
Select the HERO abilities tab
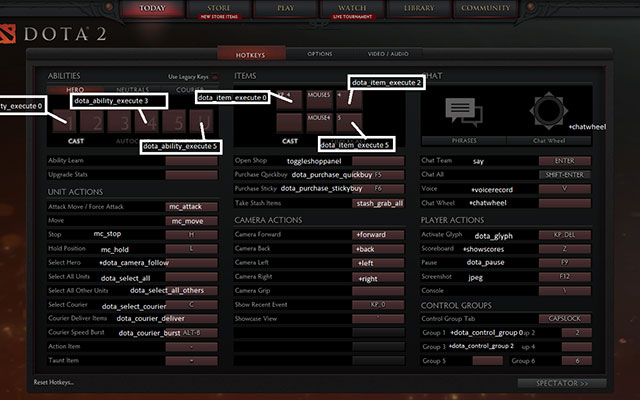pyautogui.click(x=75, y=89)
